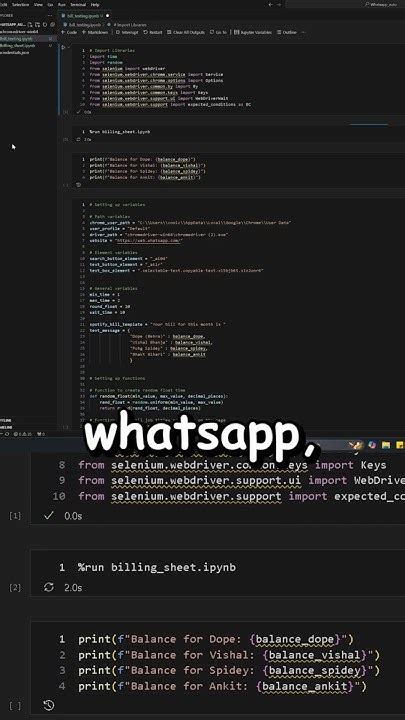Screen dimensions: 405x720
Task: Restart the Jupyter kernel
Action: pyautogui.click(x=153, y=32)
